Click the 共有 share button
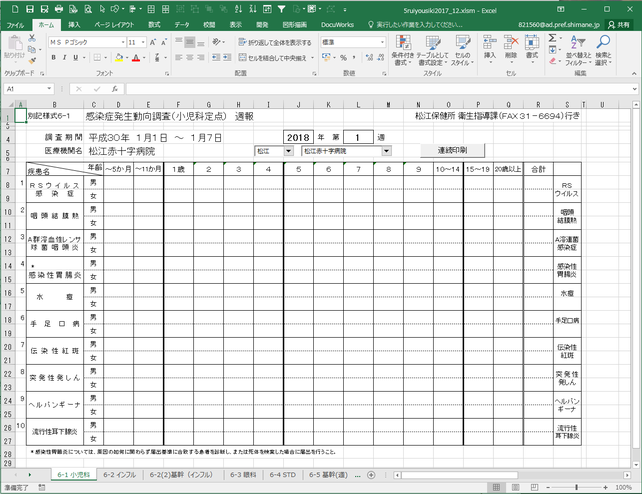The image size is (642, 494). (619, 25)
